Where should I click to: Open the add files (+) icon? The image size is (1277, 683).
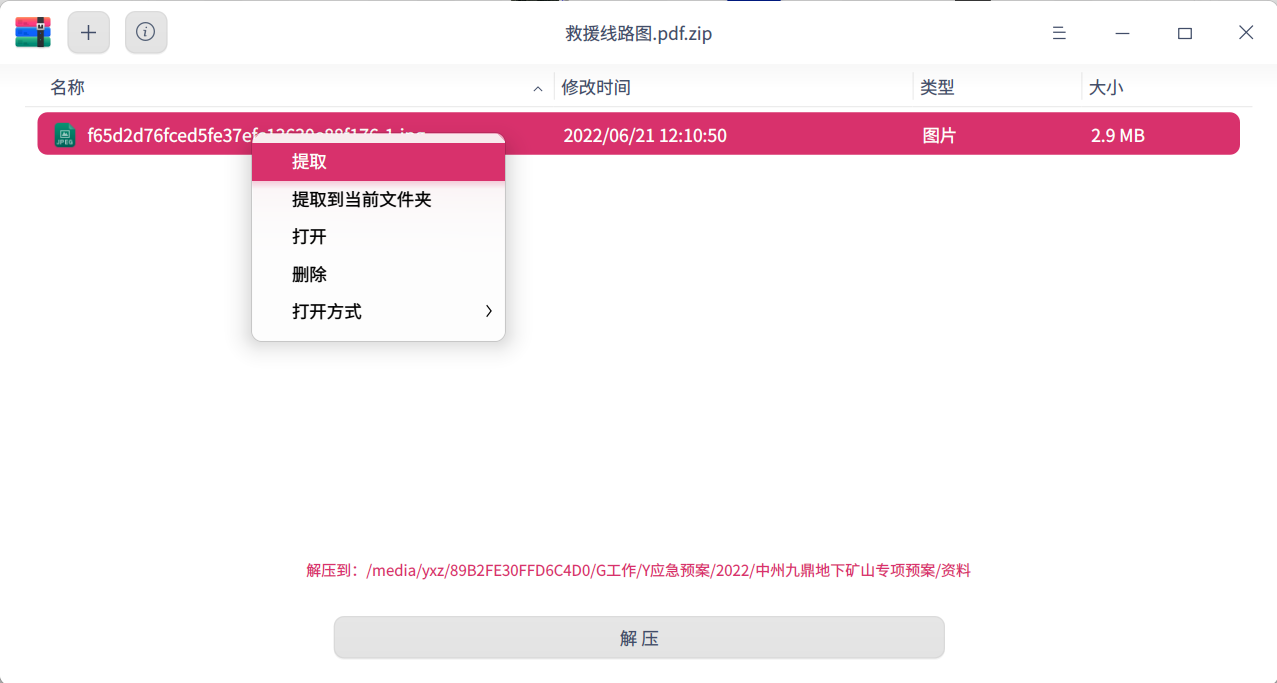tap(88, 31)
